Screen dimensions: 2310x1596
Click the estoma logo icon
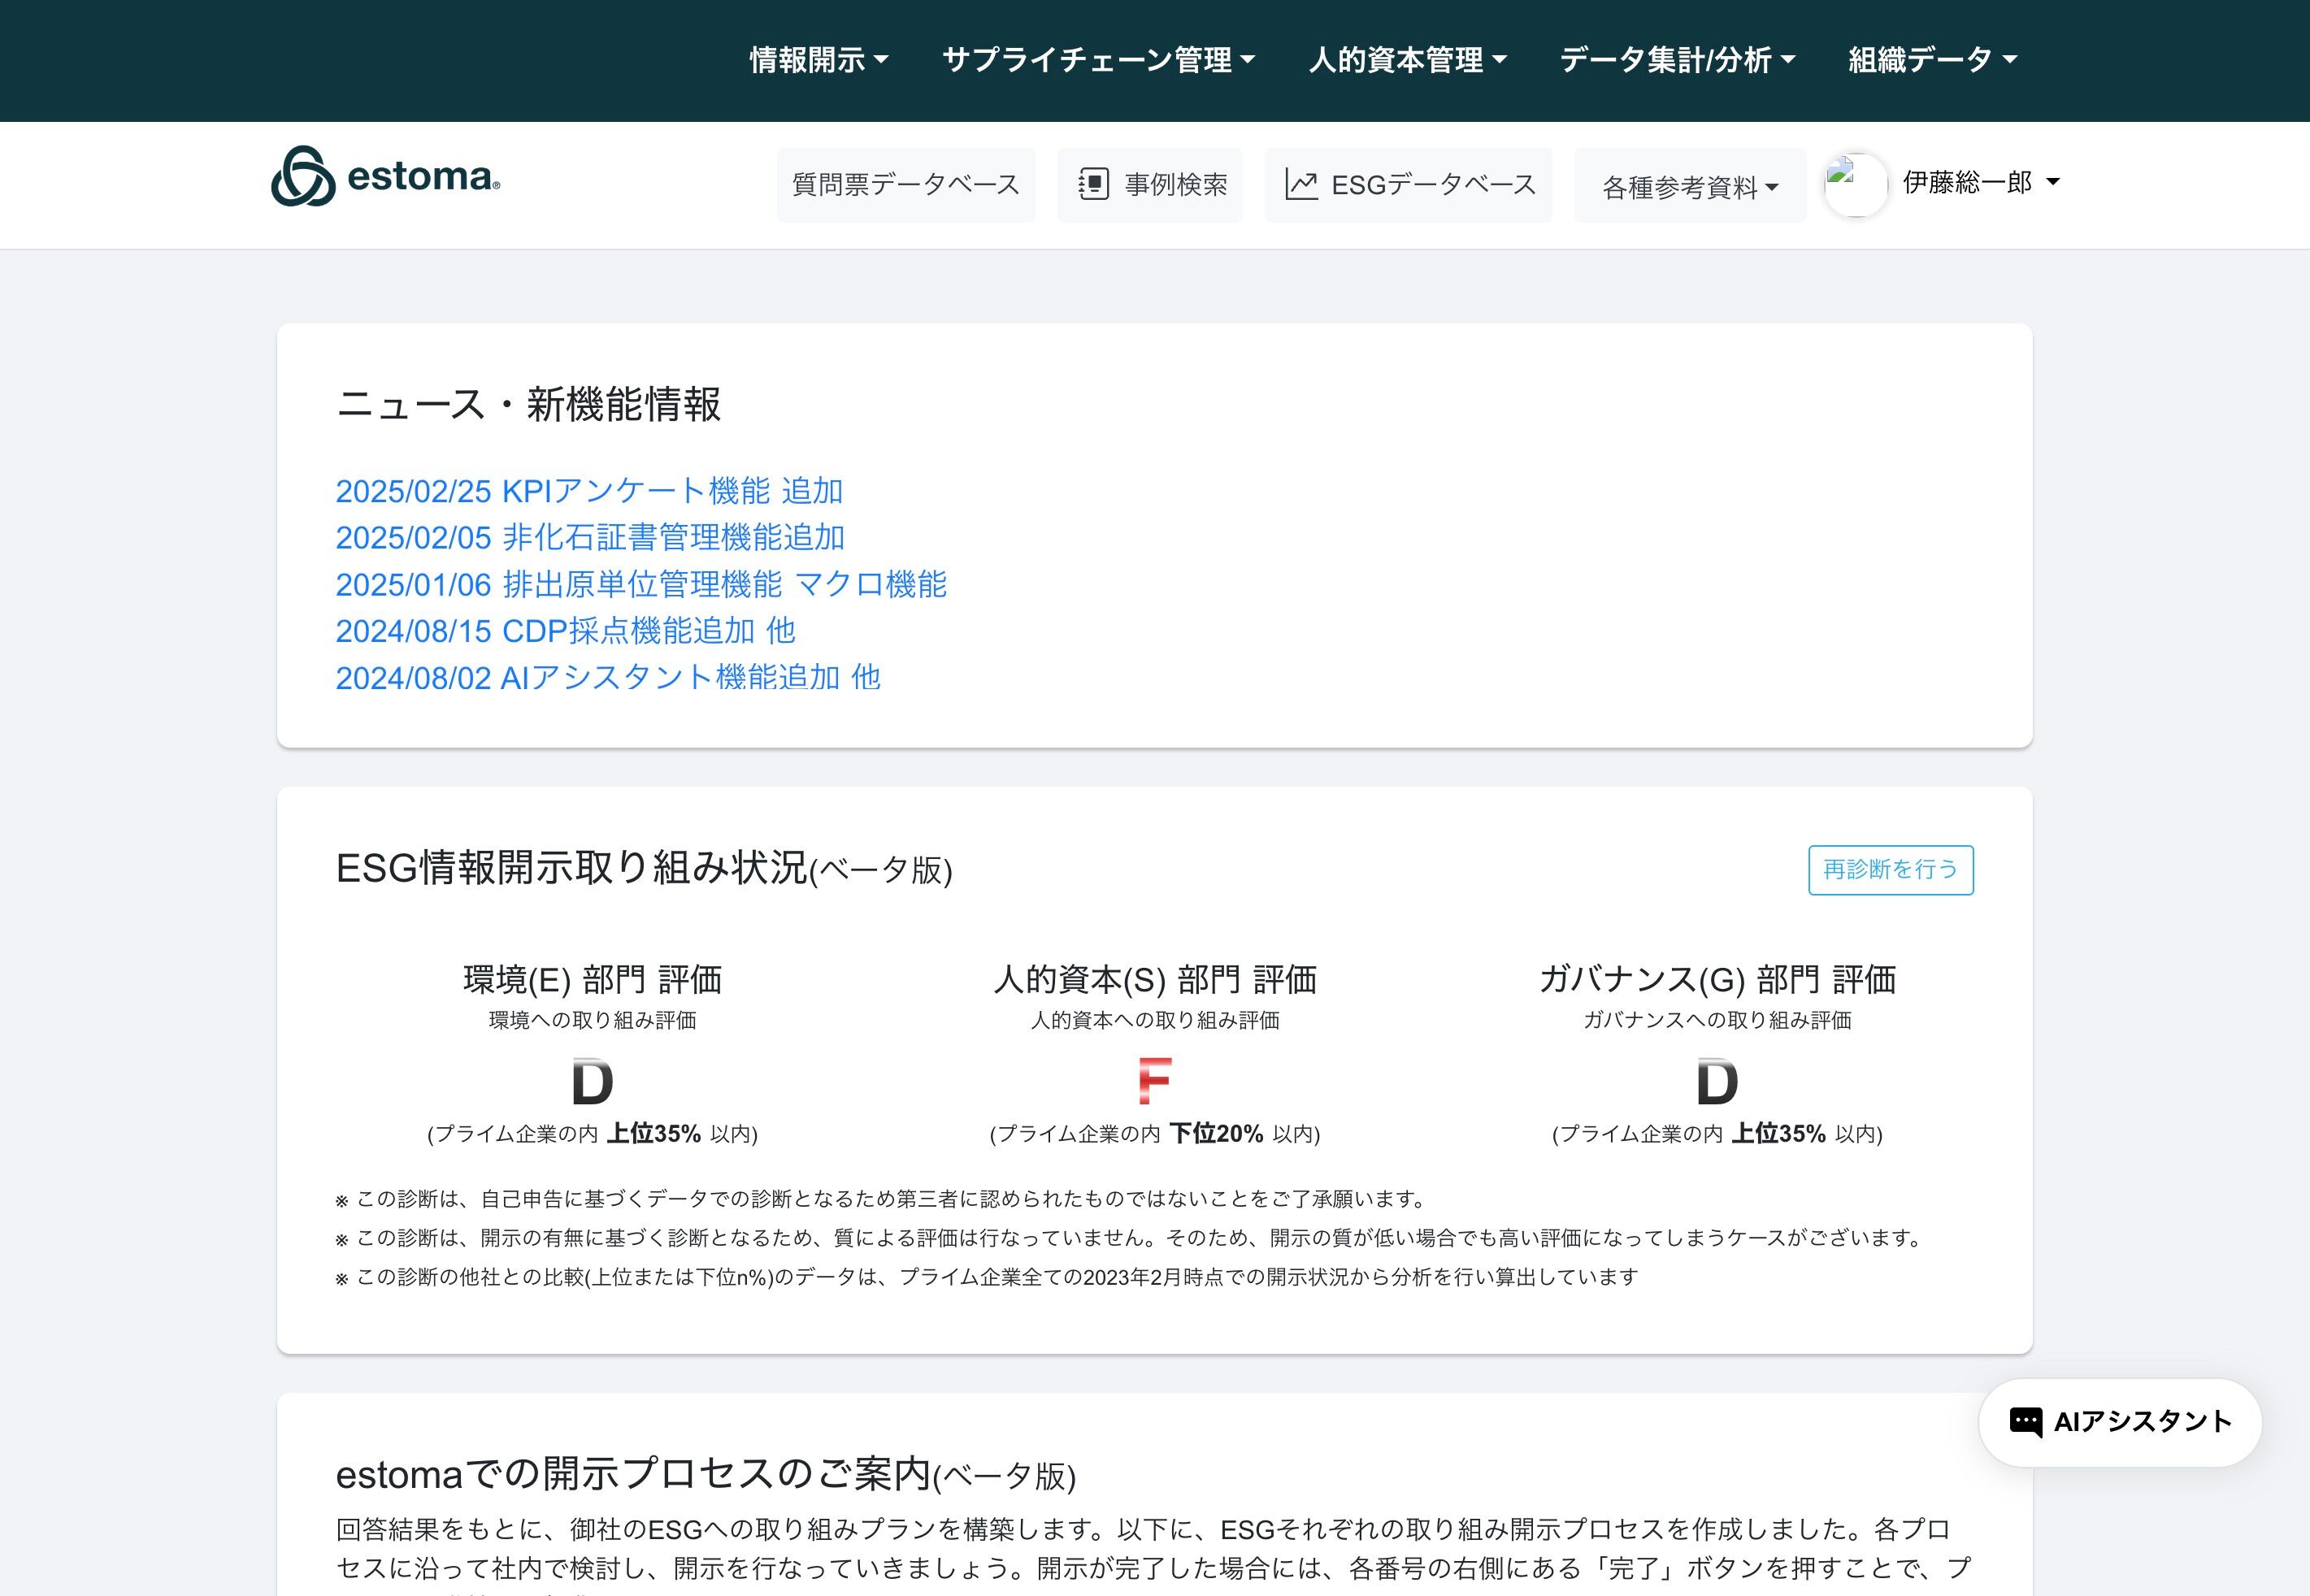[x=302, y=177]
